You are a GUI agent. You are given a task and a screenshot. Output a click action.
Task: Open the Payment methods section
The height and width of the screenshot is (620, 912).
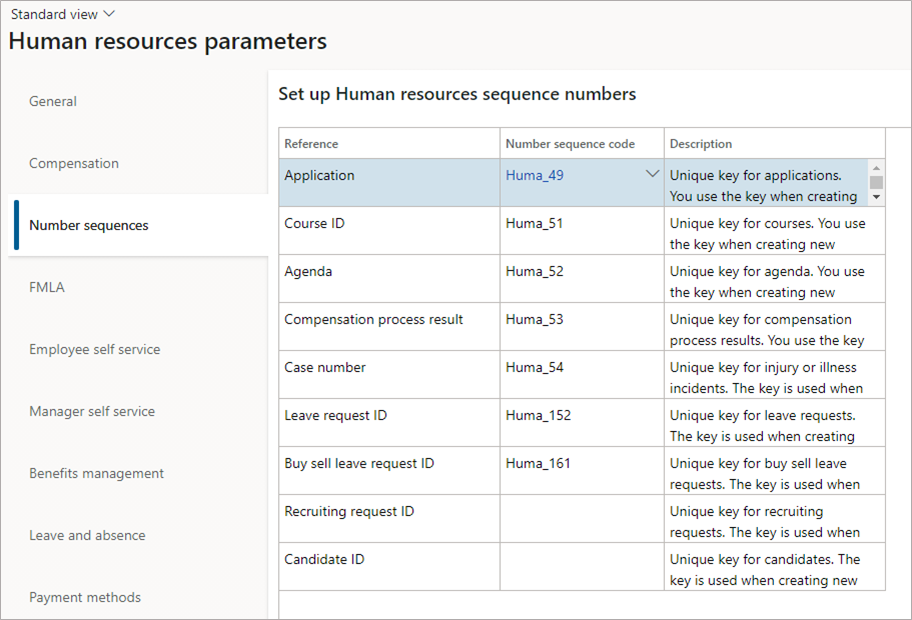pos(84,597)
